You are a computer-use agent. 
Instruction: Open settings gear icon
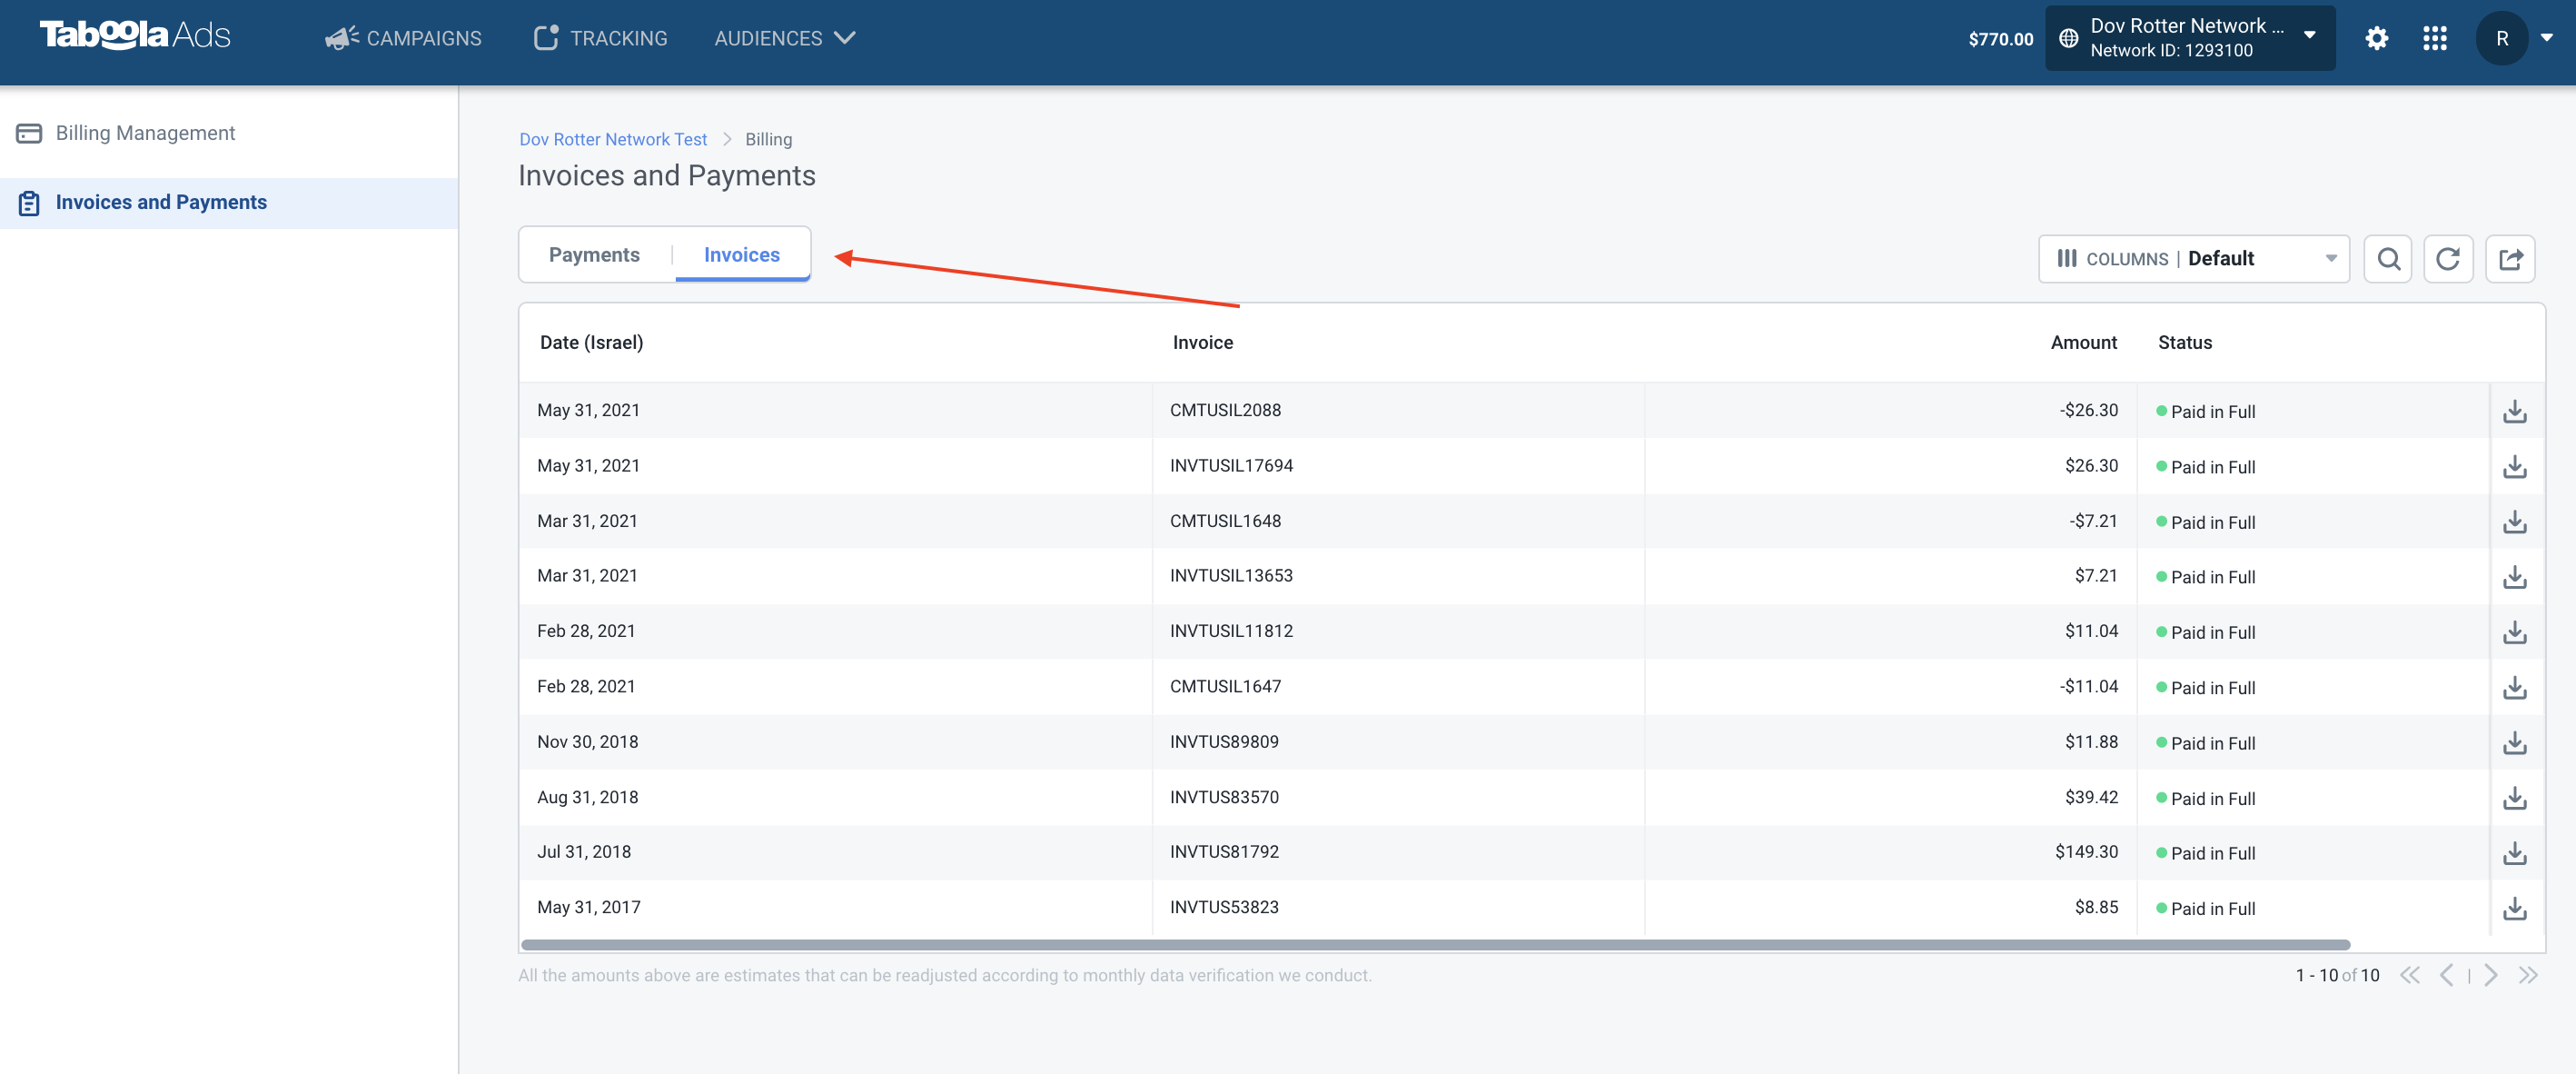[2377, 38]
